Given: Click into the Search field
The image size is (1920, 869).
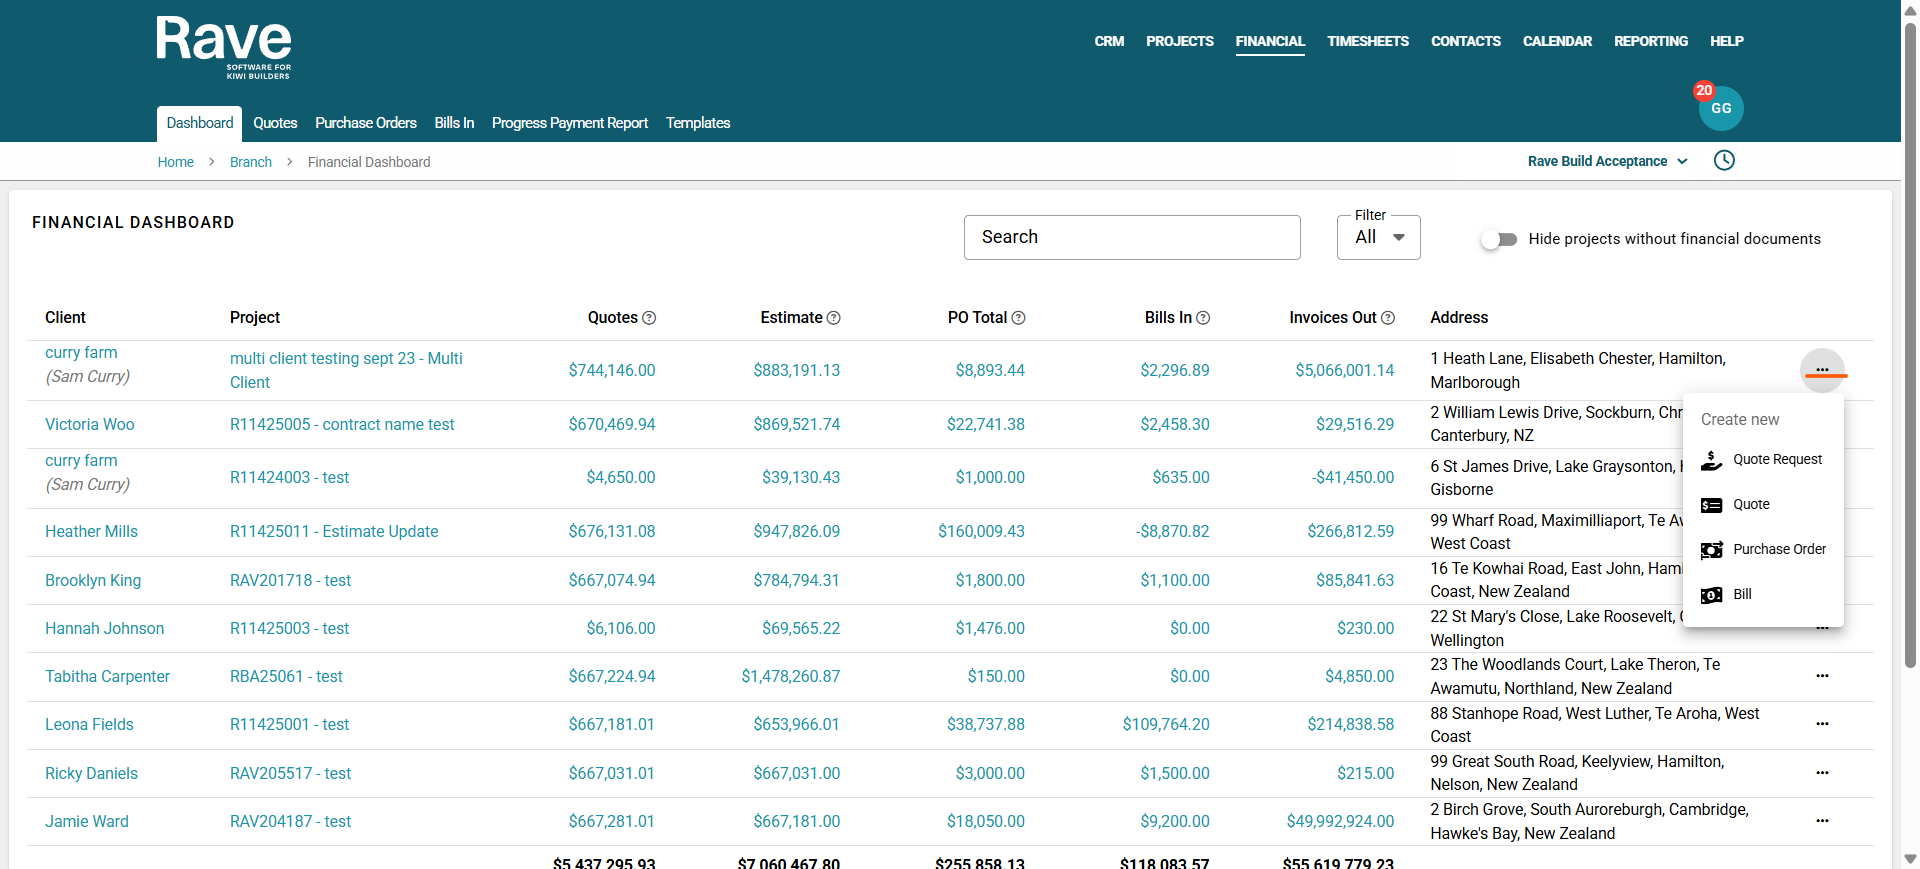Looking at the screenshot, I should point(1131,238).
